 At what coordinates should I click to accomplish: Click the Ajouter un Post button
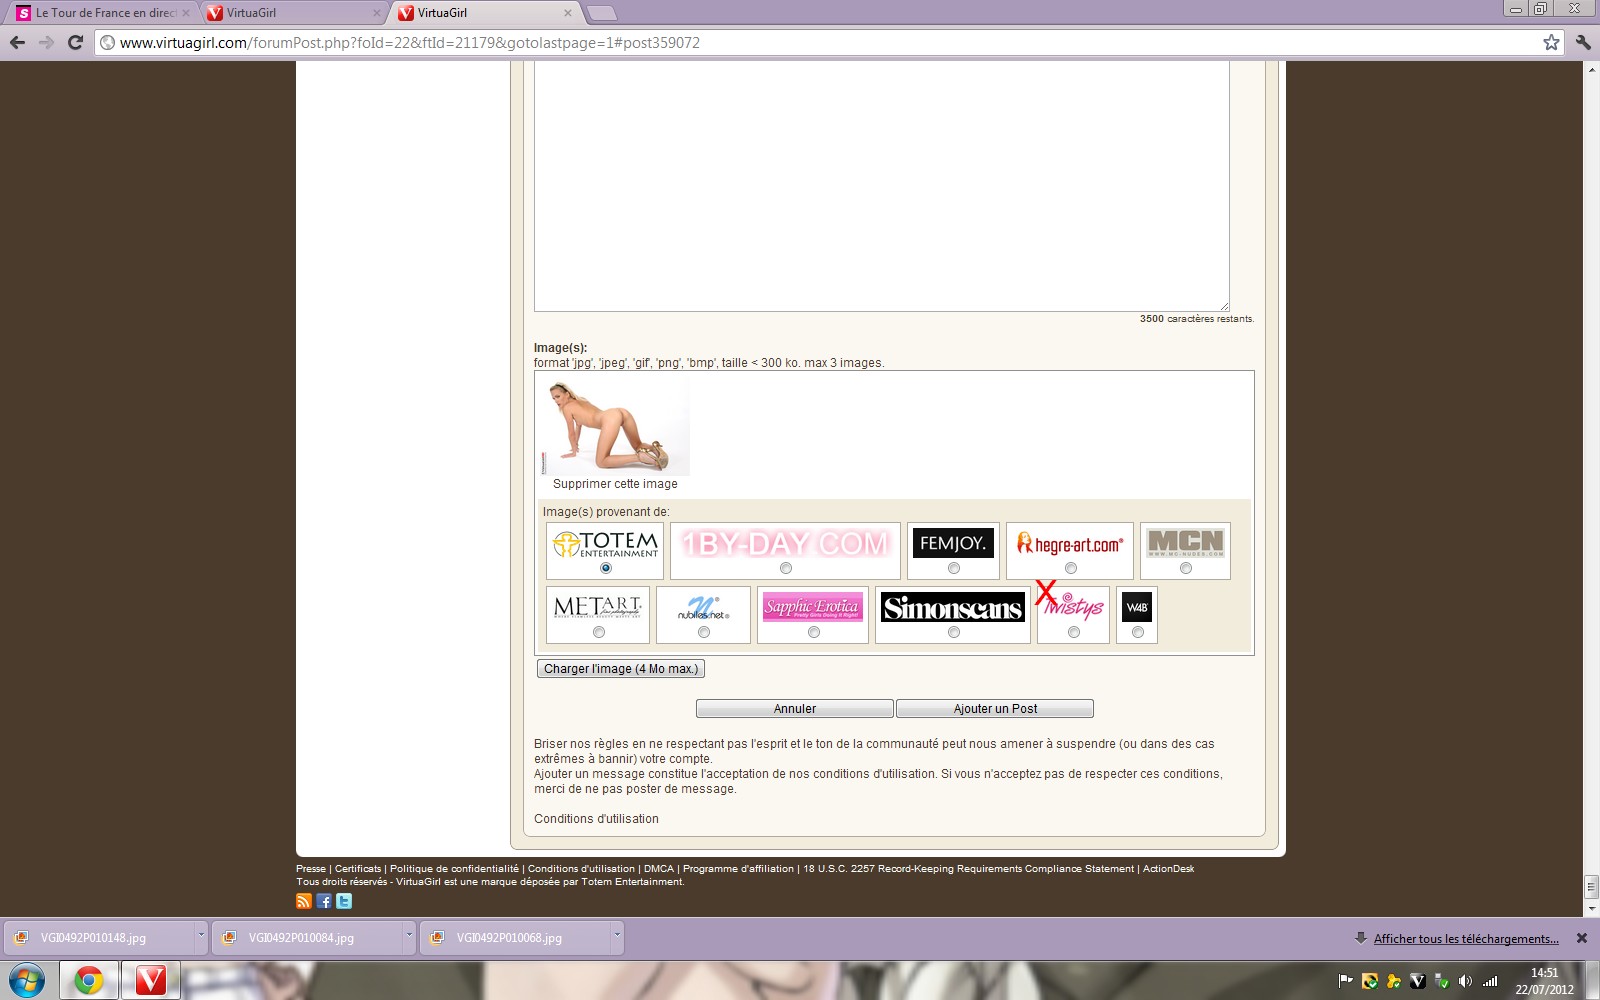995,709
